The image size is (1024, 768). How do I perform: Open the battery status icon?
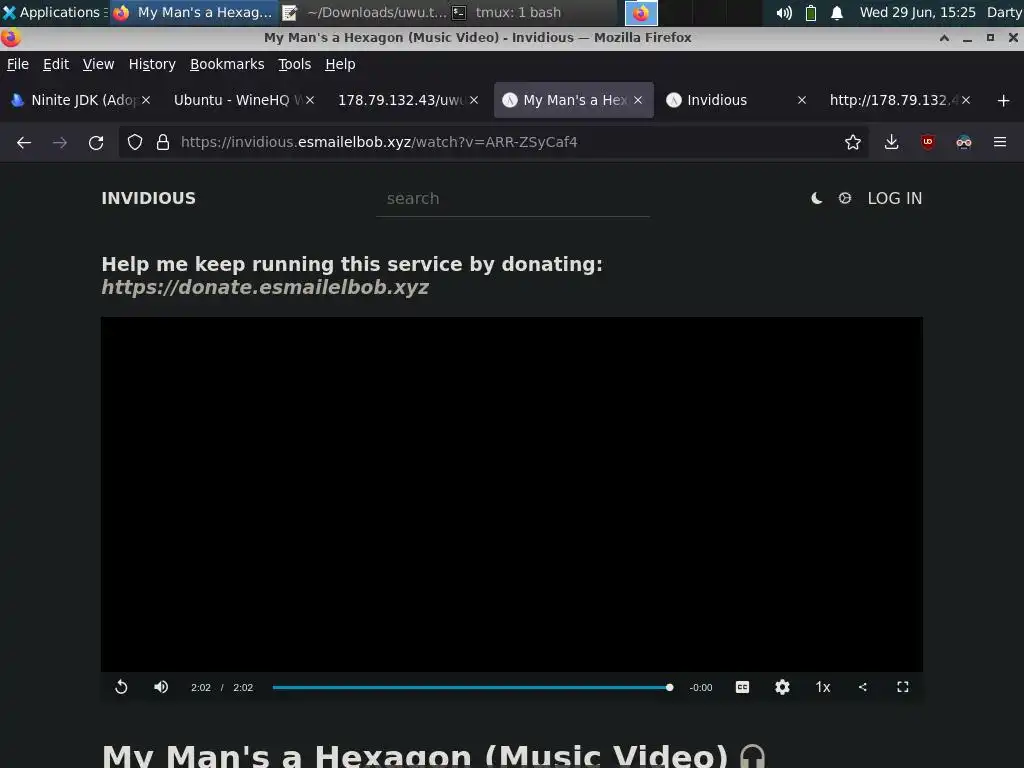pyautogui.click(x=810, y=12)
